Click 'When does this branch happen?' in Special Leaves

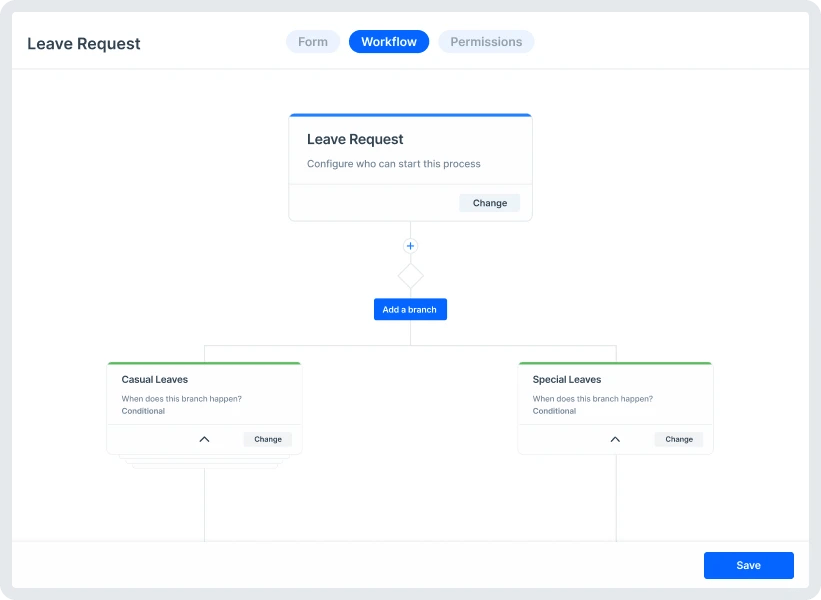click(593, 399)
